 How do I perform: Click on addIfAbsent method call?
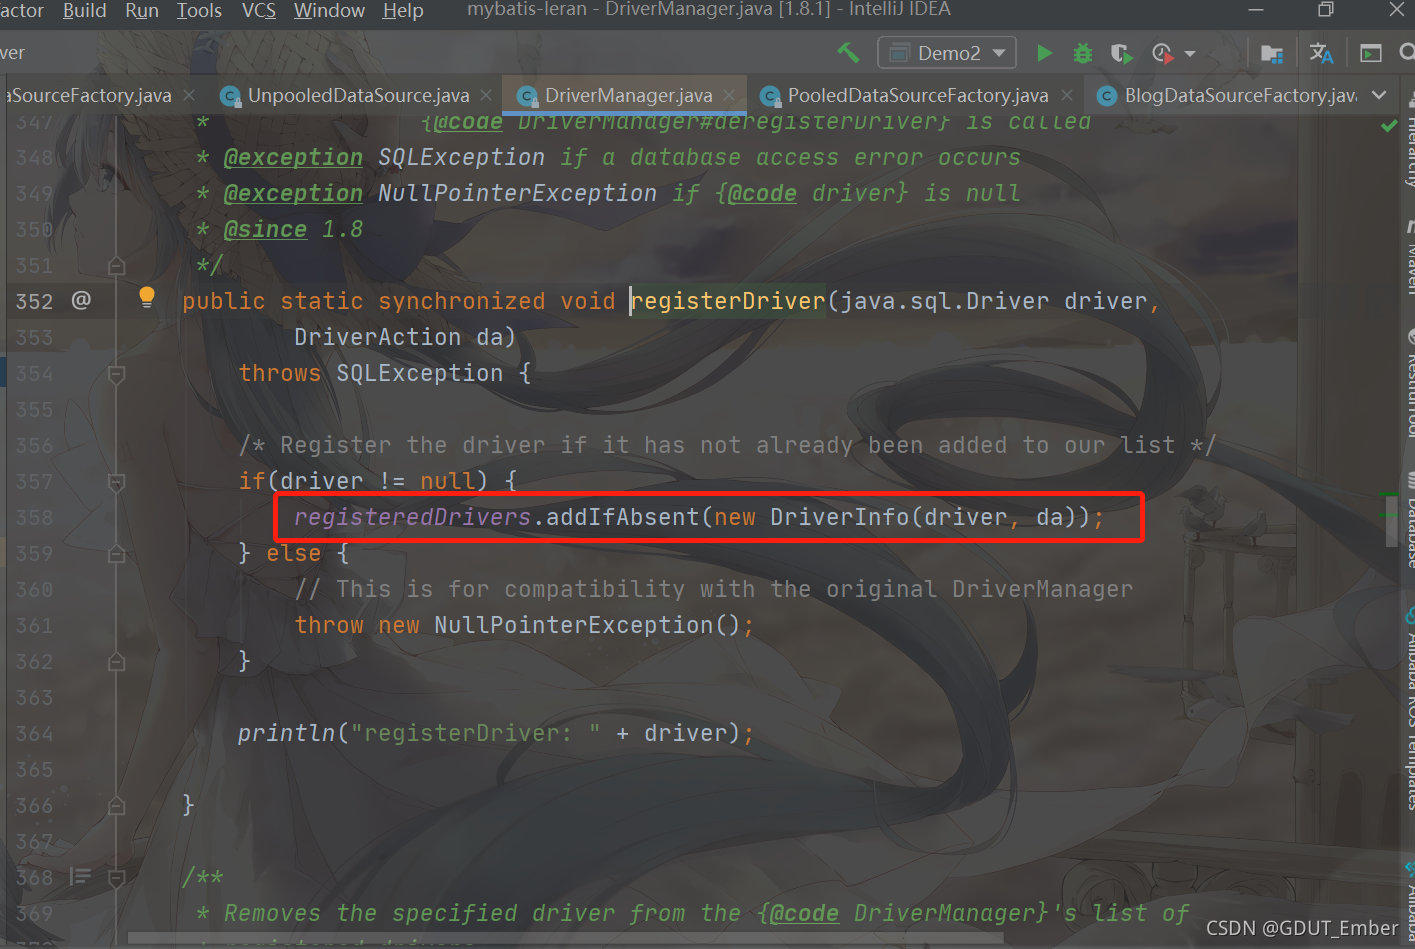pyautogui.click(x=622, y=517)
